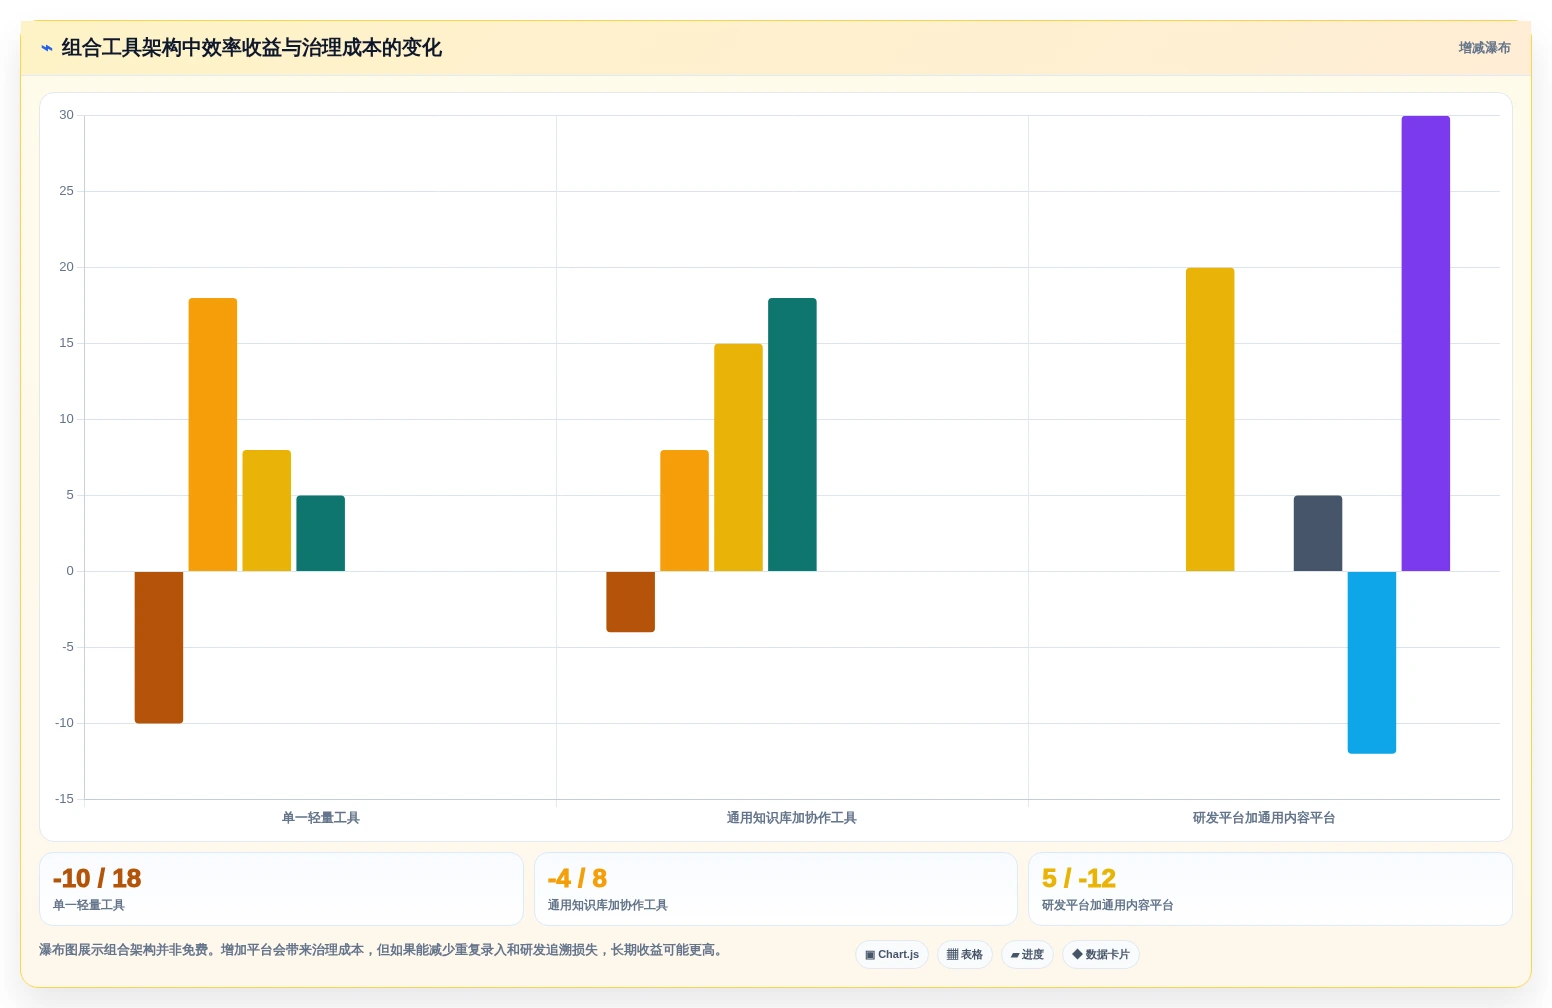The width and height of the screenshot is (1552, 1008).
Task: Click the yellow 15 bar under 通用知识库加协作工具
Action: [739, 457]
